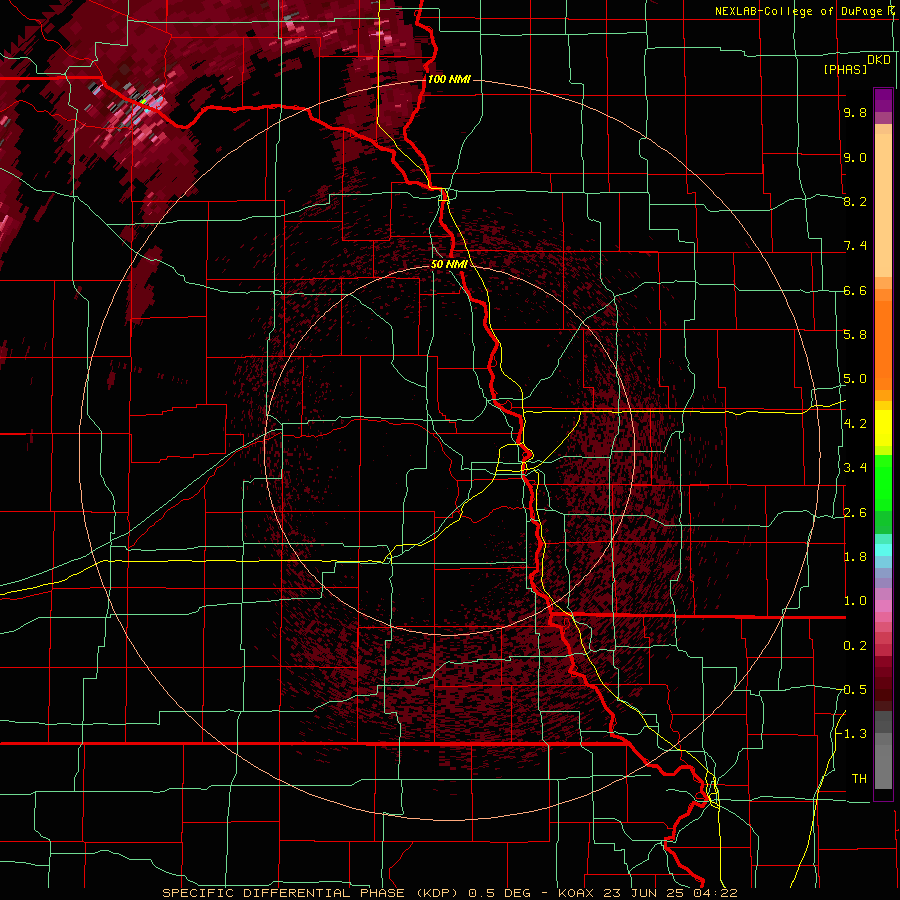Click the 6.6 value on the scale
Viewport: 900px width, 900px height.
pos(855,290)
